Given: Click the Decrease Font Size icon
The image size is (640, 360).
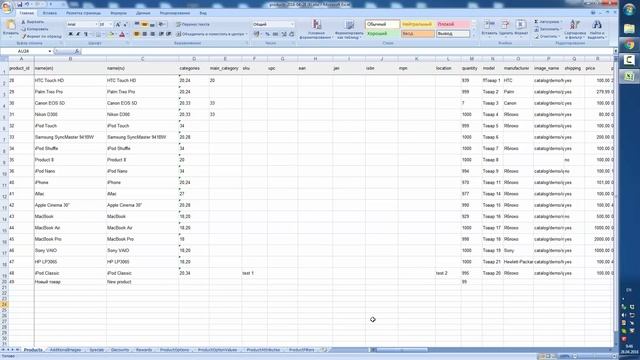Looking at the screenshot, I should [125, 24].
